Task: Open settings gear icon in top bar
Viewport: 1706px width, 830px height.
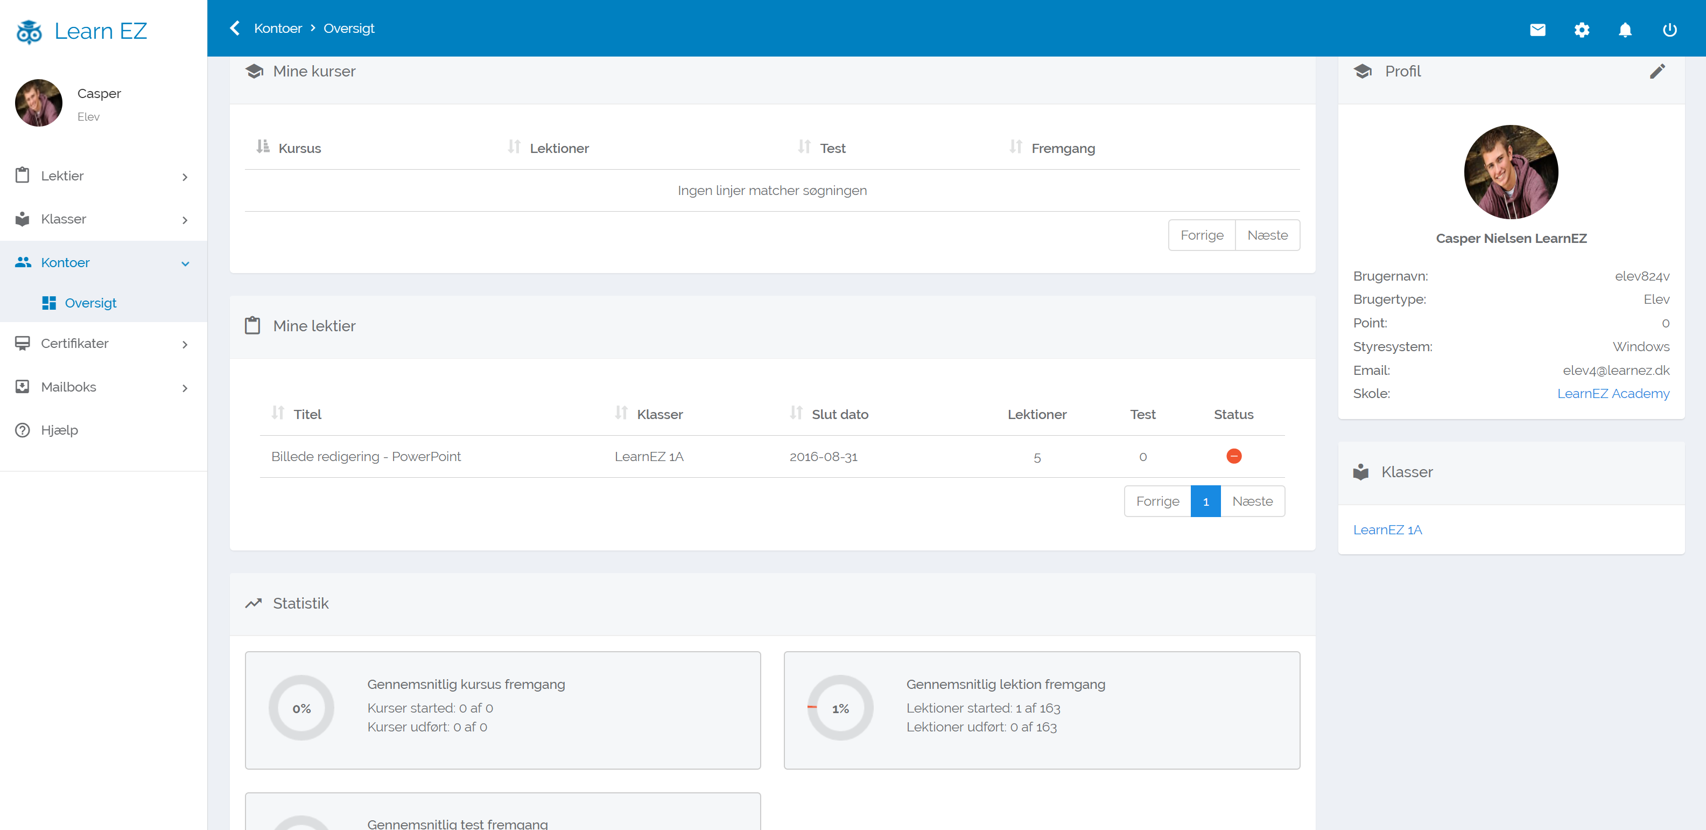Action: click(1581, 30)
